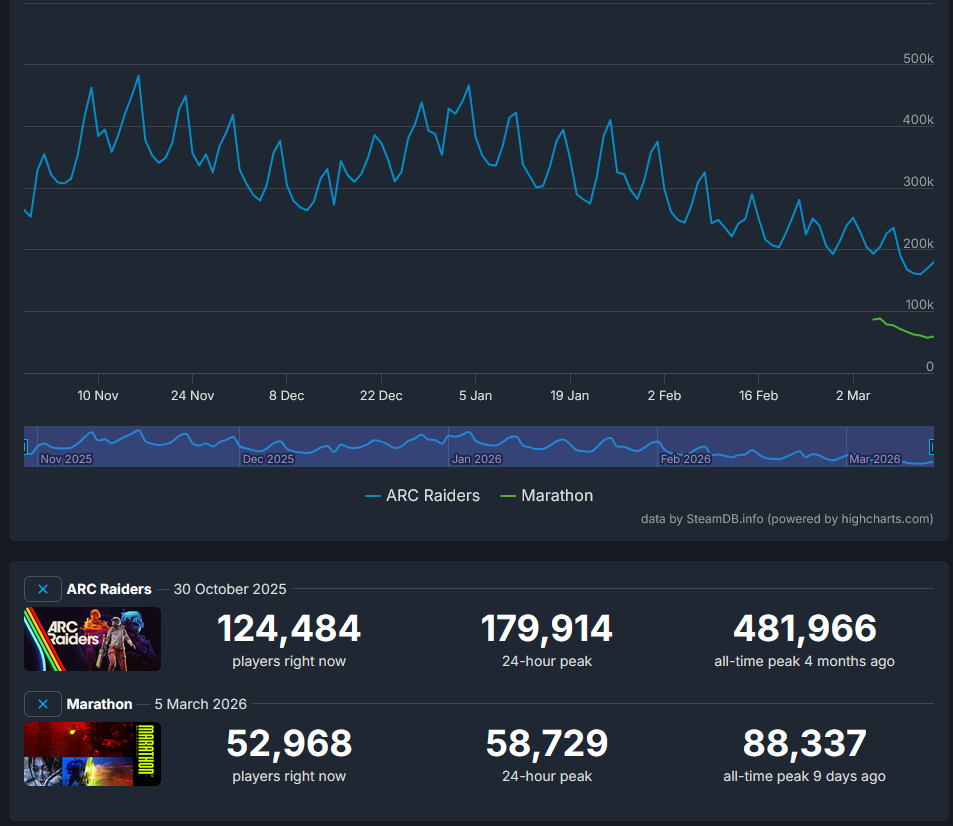Open the Marathon game title link
This screenshot has height=826, width=953.
(x=99, y=704)
